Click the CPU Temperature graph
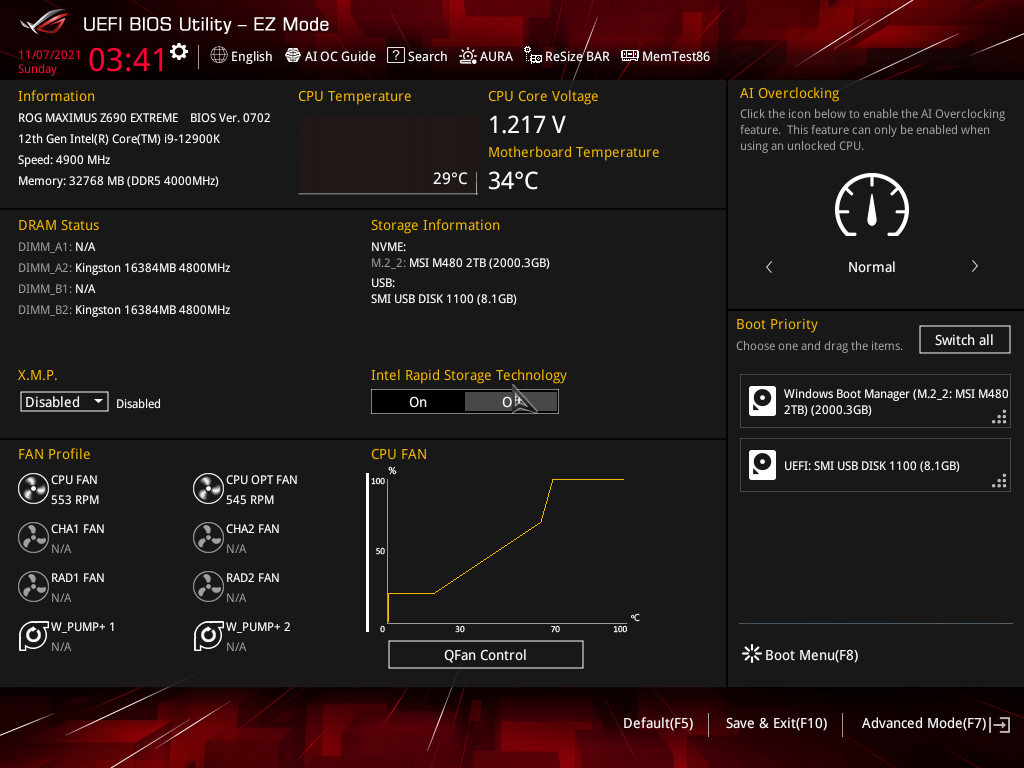This screenshot has height=768, width=1024. (387, 155)
